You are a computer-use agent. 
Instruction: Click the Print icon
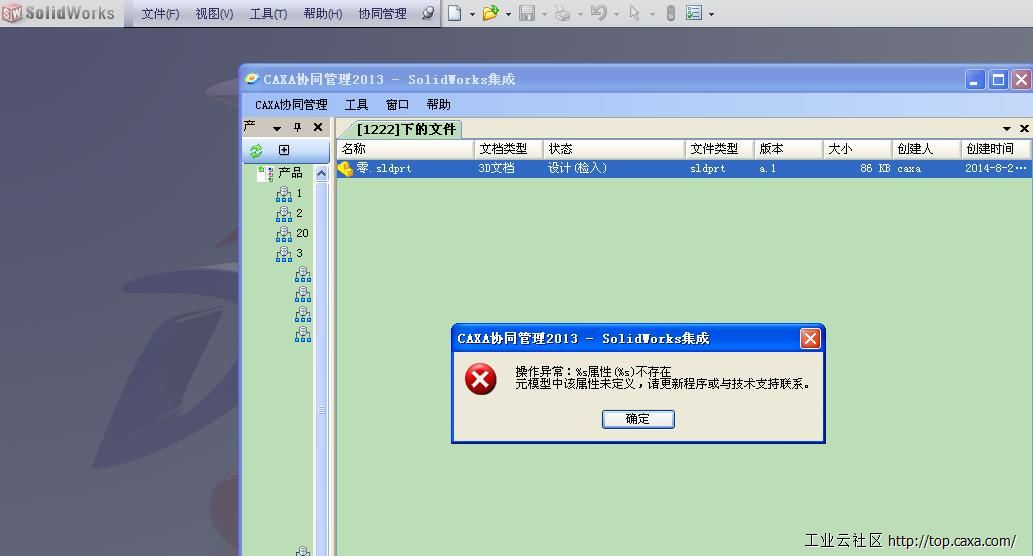pyautogui.click(x=562, y=13)
